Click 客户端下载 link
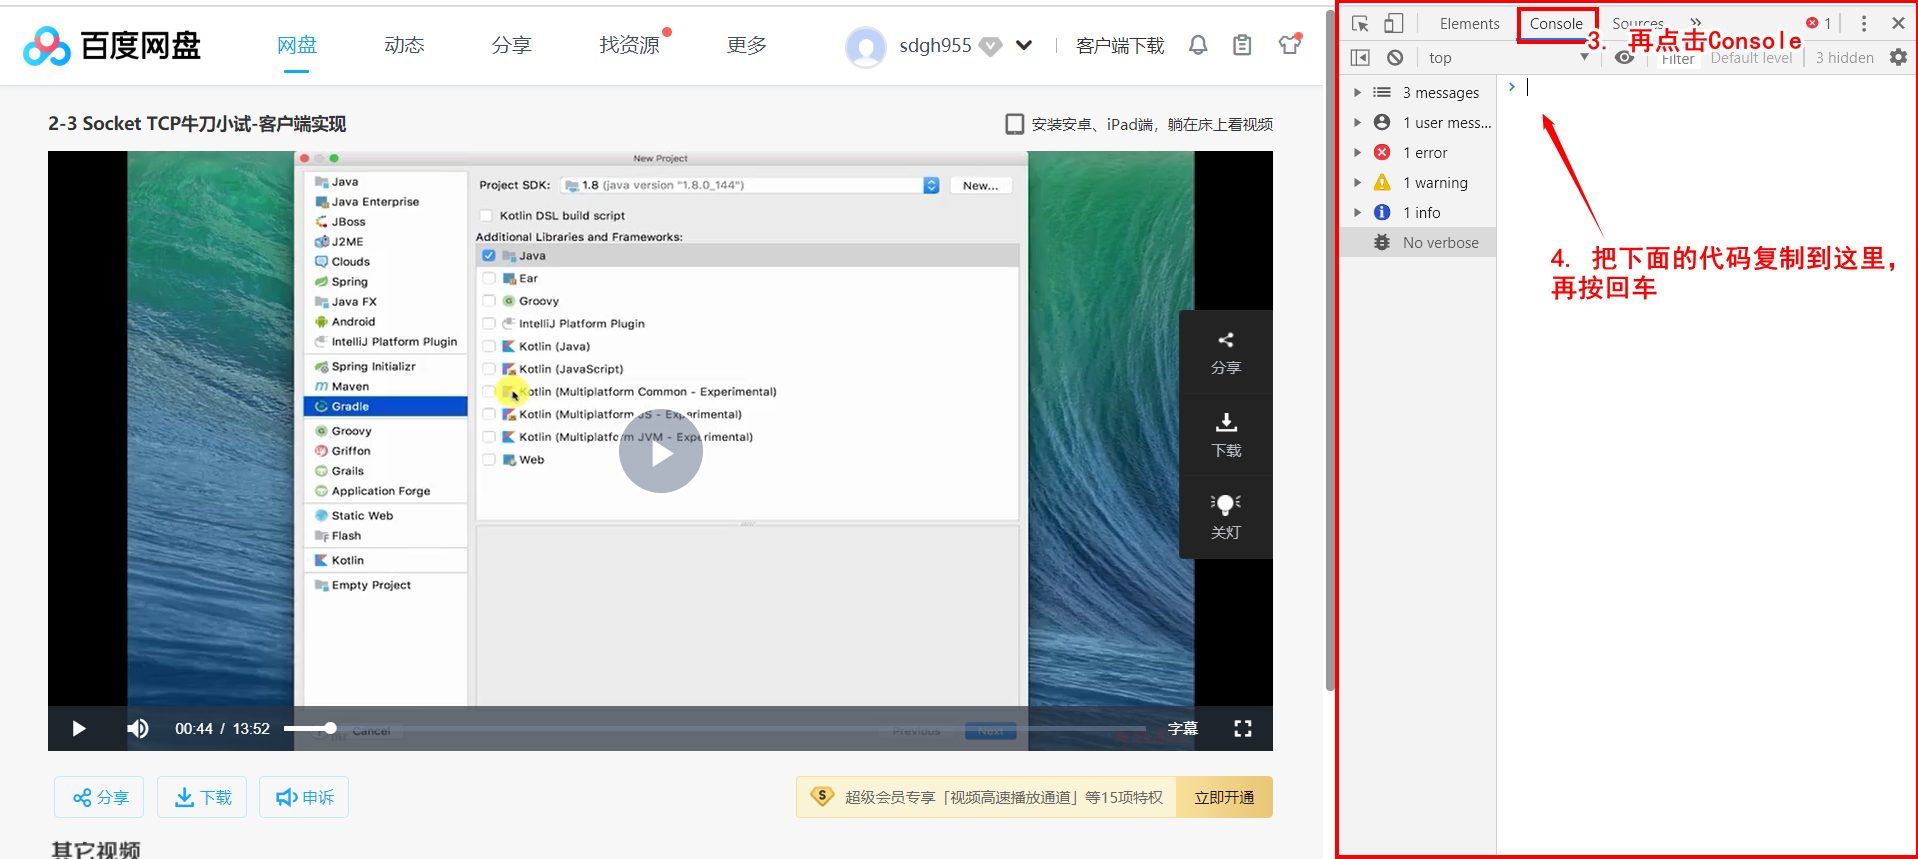The image size is (1918, 859). 1120,46
